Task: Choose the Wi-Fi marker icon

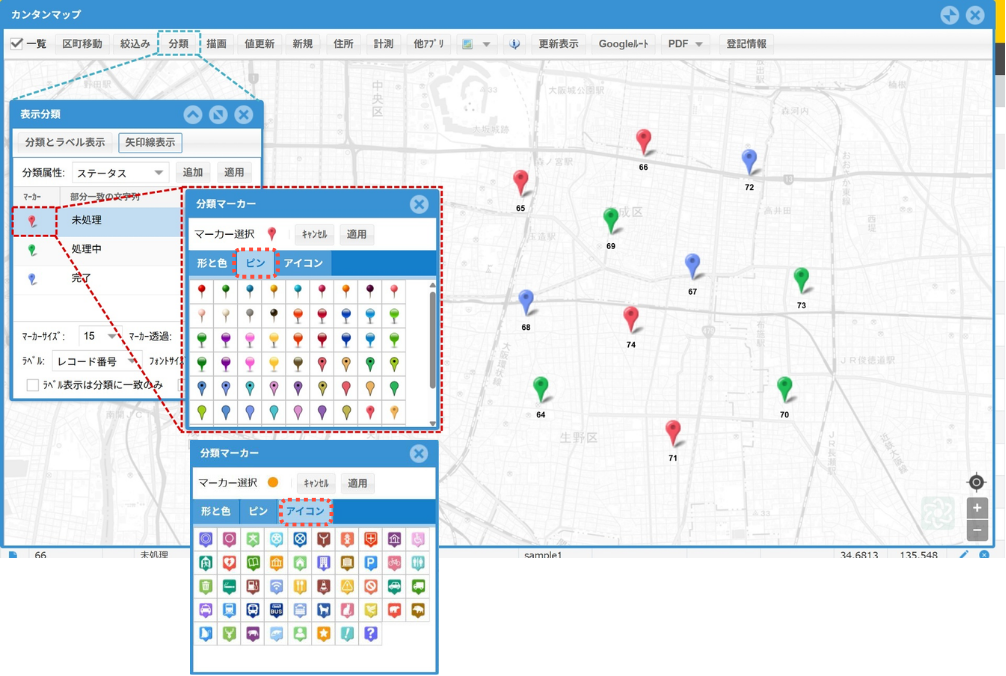Action: [277, 587]
